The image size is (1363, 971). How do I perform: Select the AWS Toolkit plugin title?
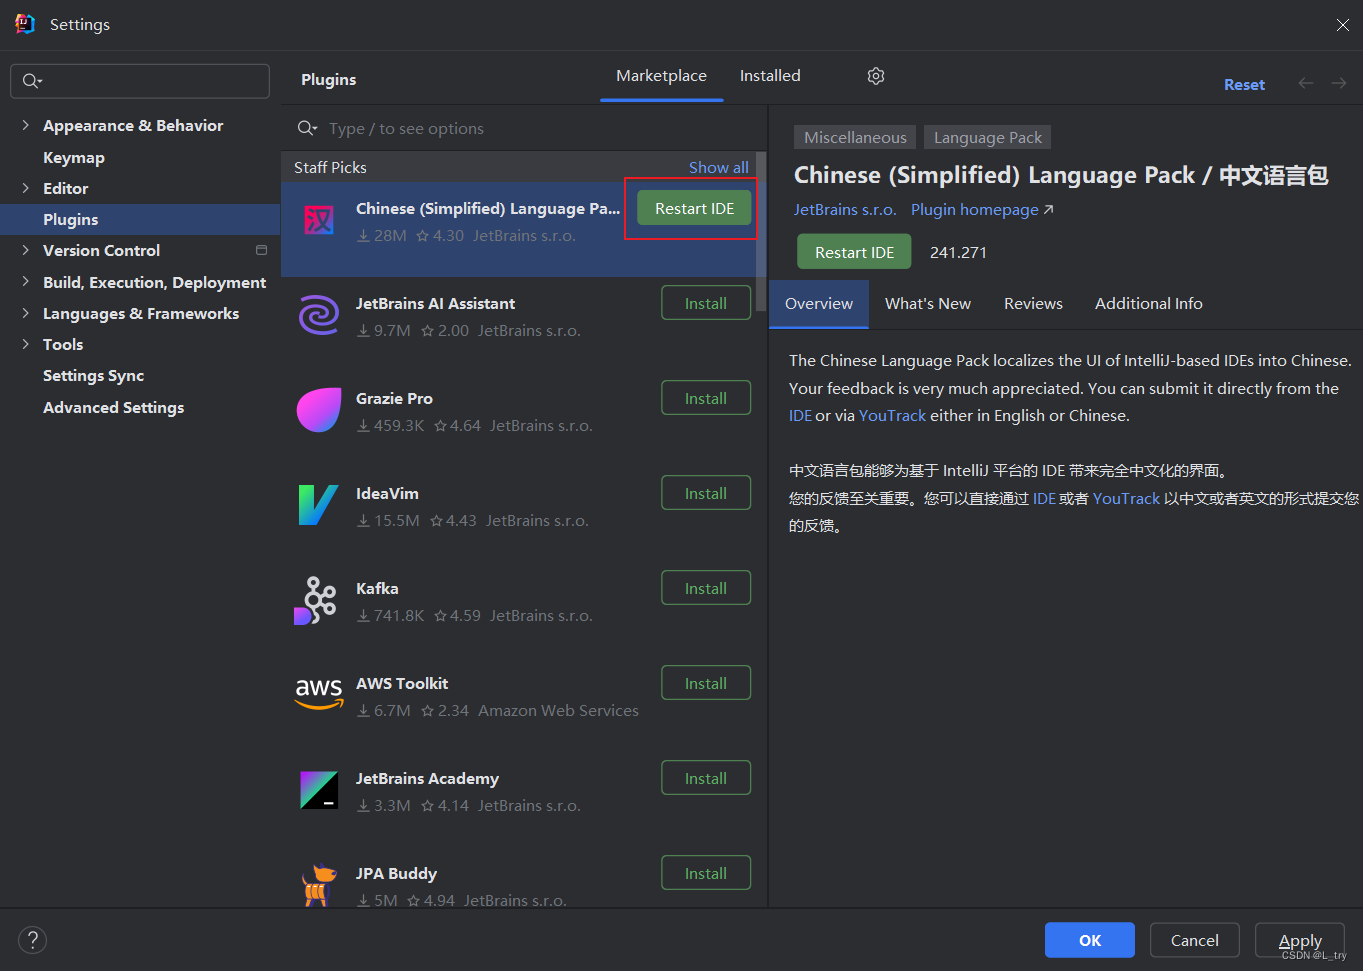[402, 683]
